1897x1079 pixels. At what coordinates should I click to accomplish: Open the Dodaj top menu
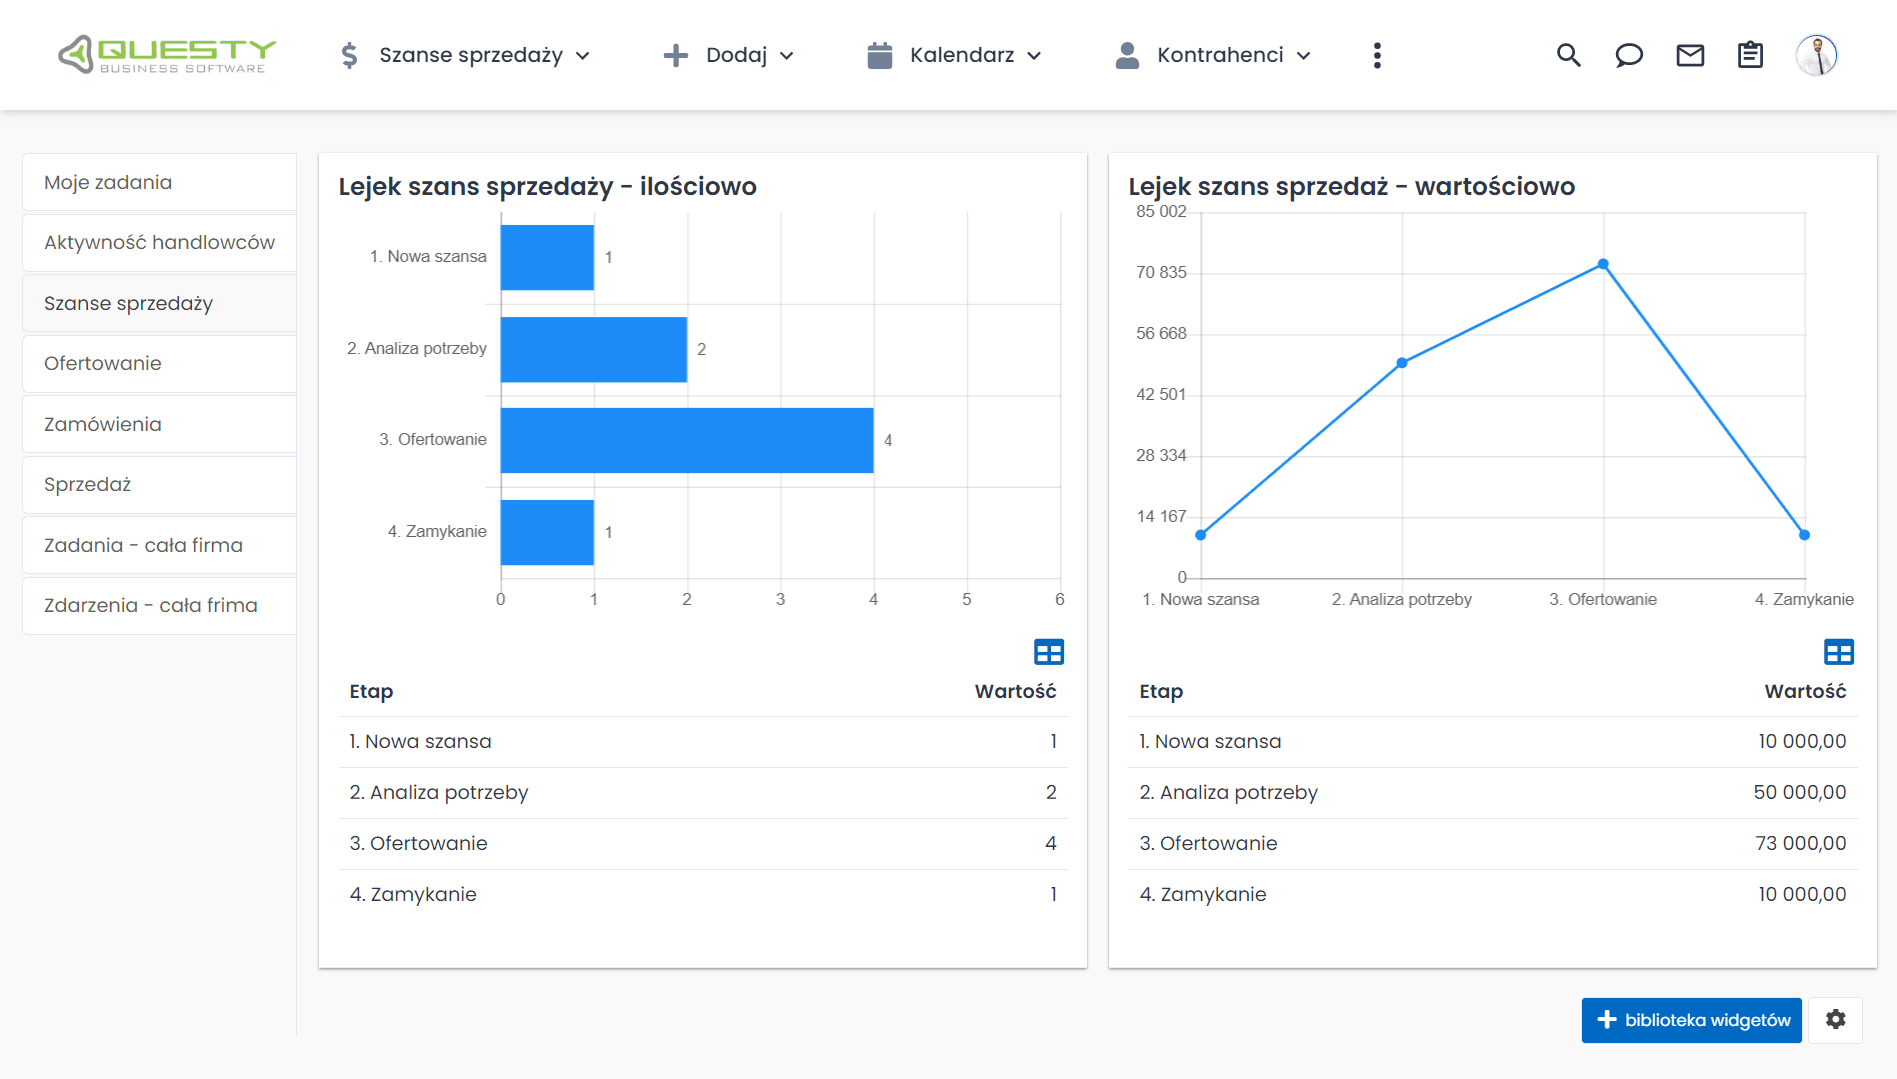729,55
